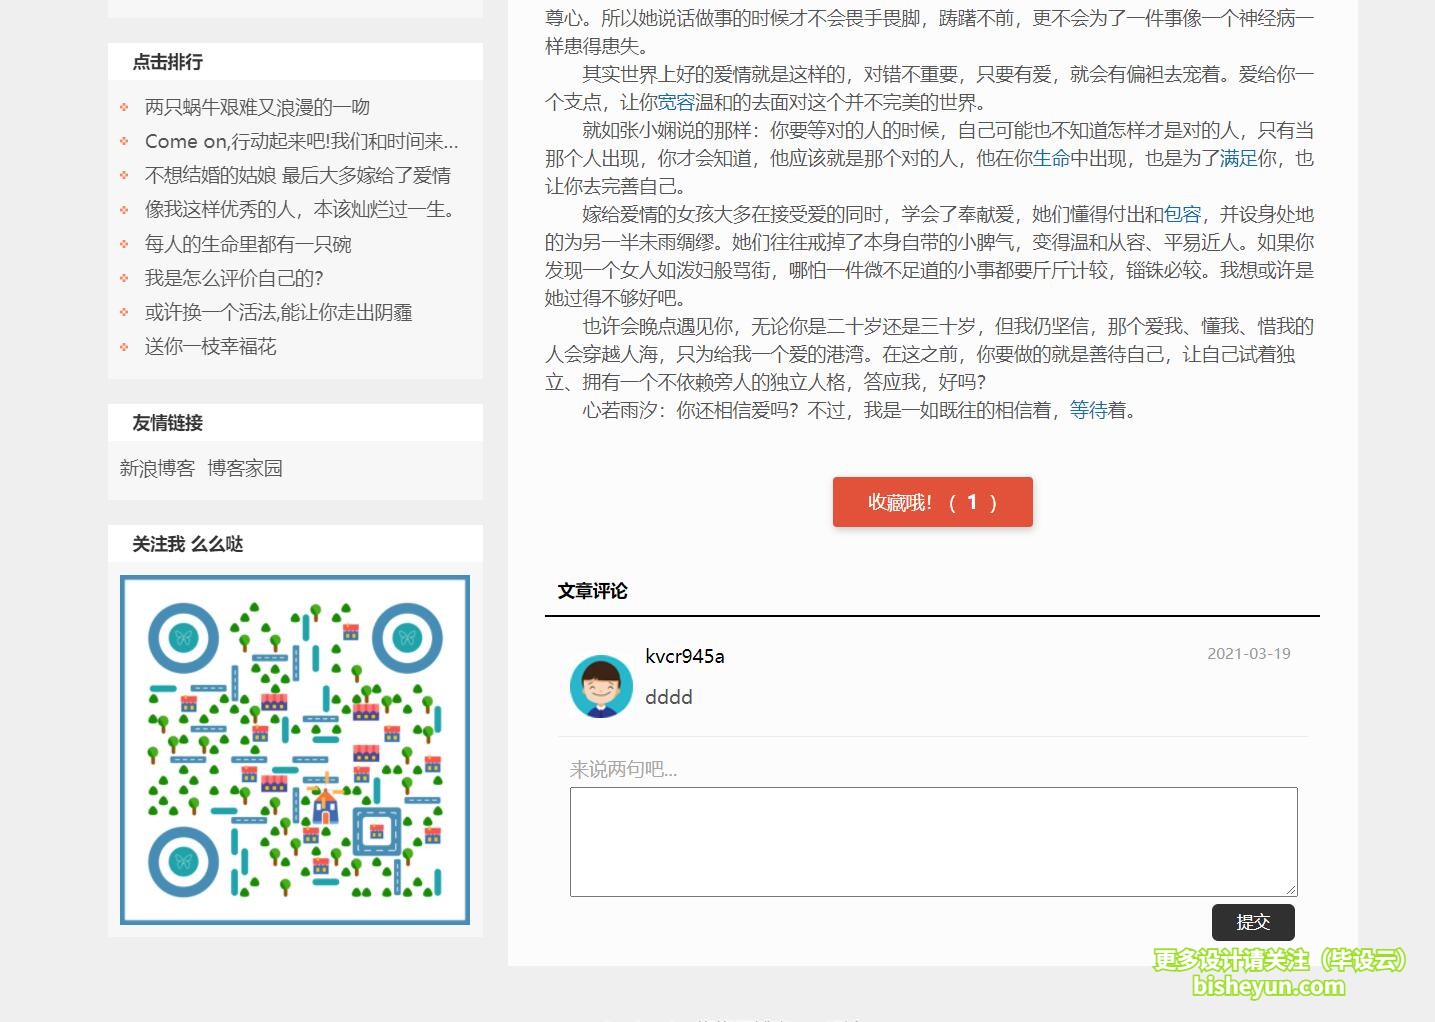The height and width of the screenshot is (1022, 1435).
Task: Open article 送你一枝幸福花
Action: tap(210, 346)
